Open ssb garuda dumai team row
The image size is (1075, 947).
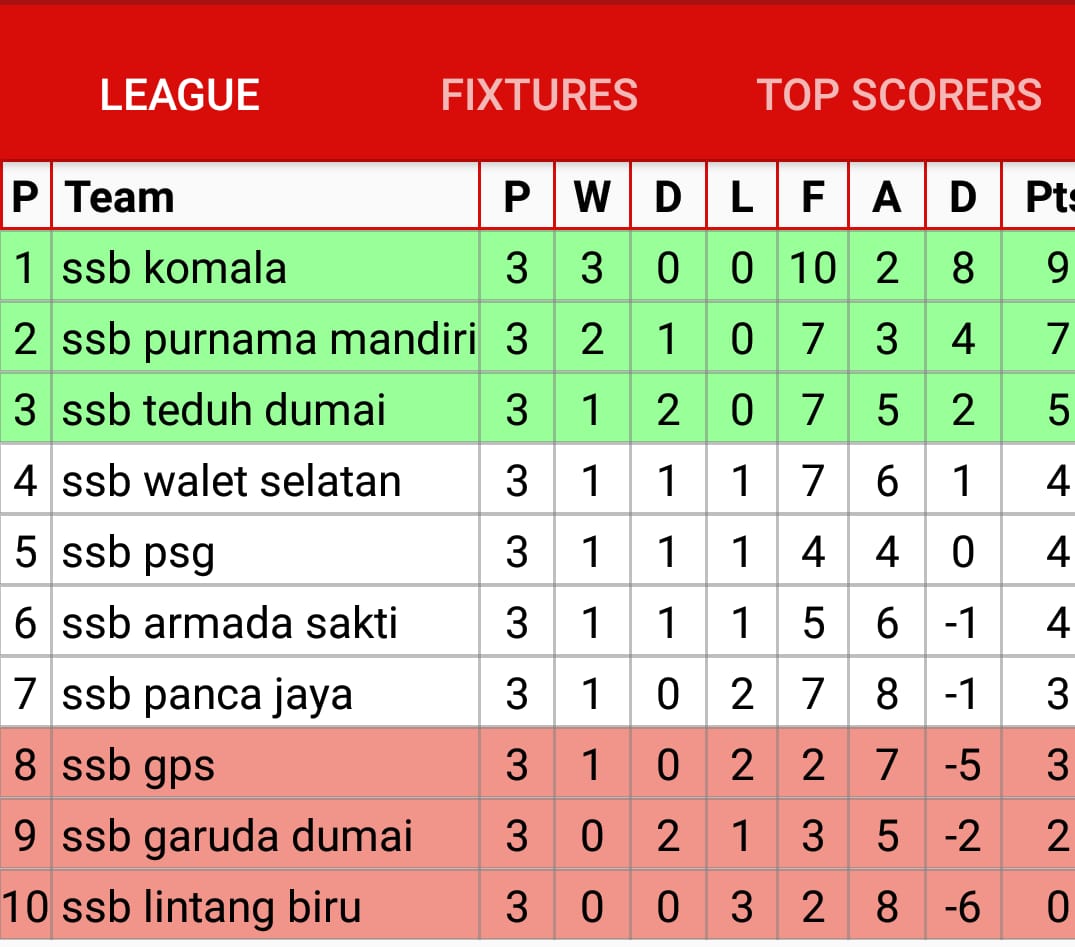(237, 837)
